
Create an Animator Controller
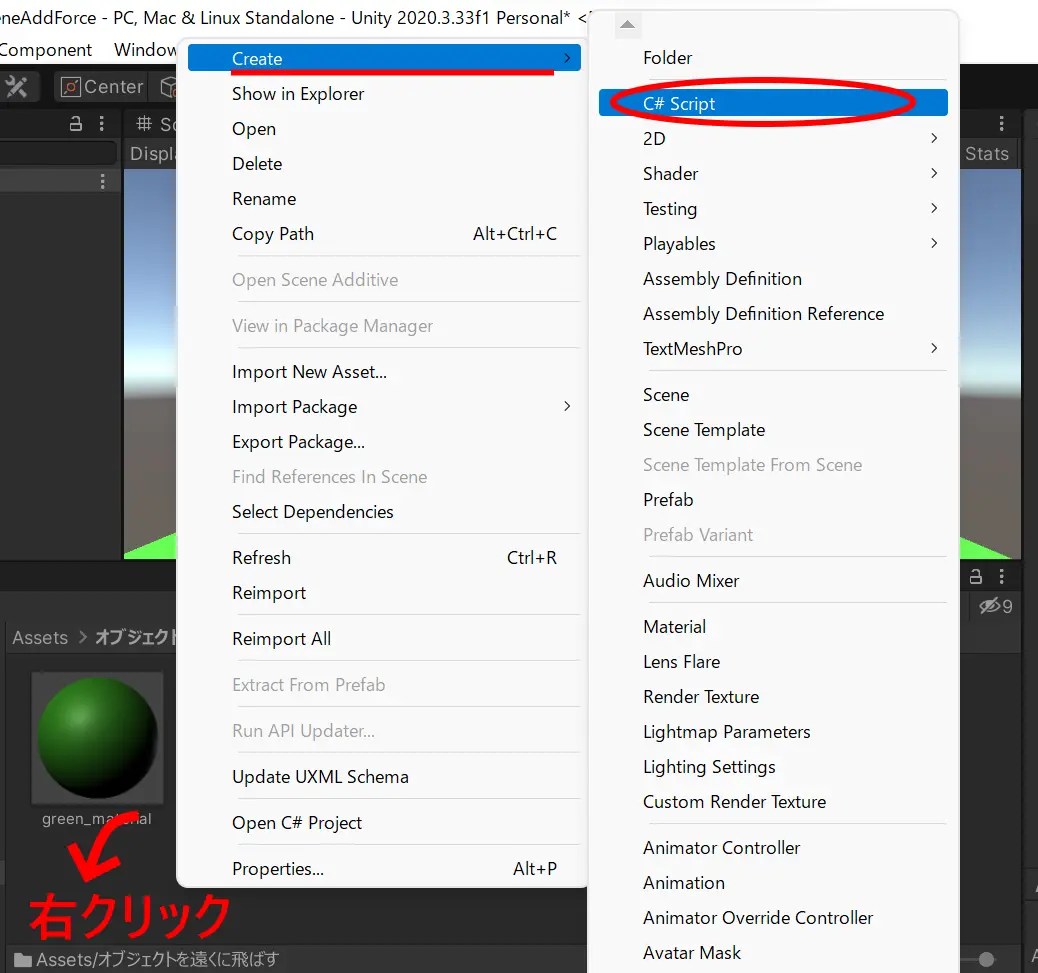[773, 848]
